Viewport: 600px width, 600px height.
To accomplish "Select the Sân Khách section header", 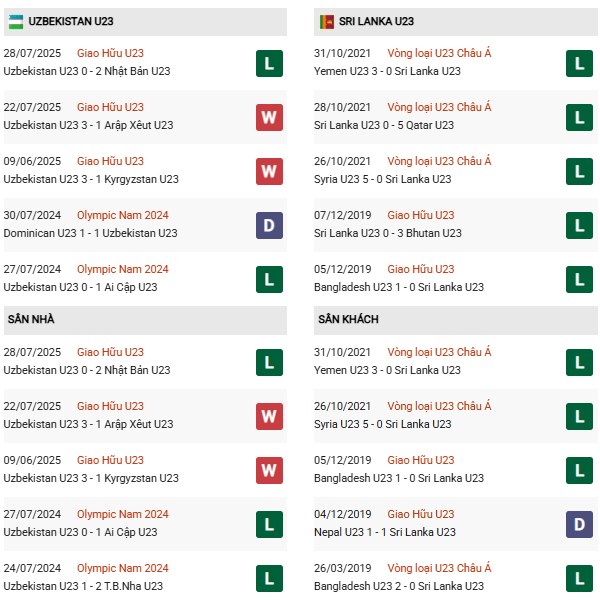I will tap(348, 320).
